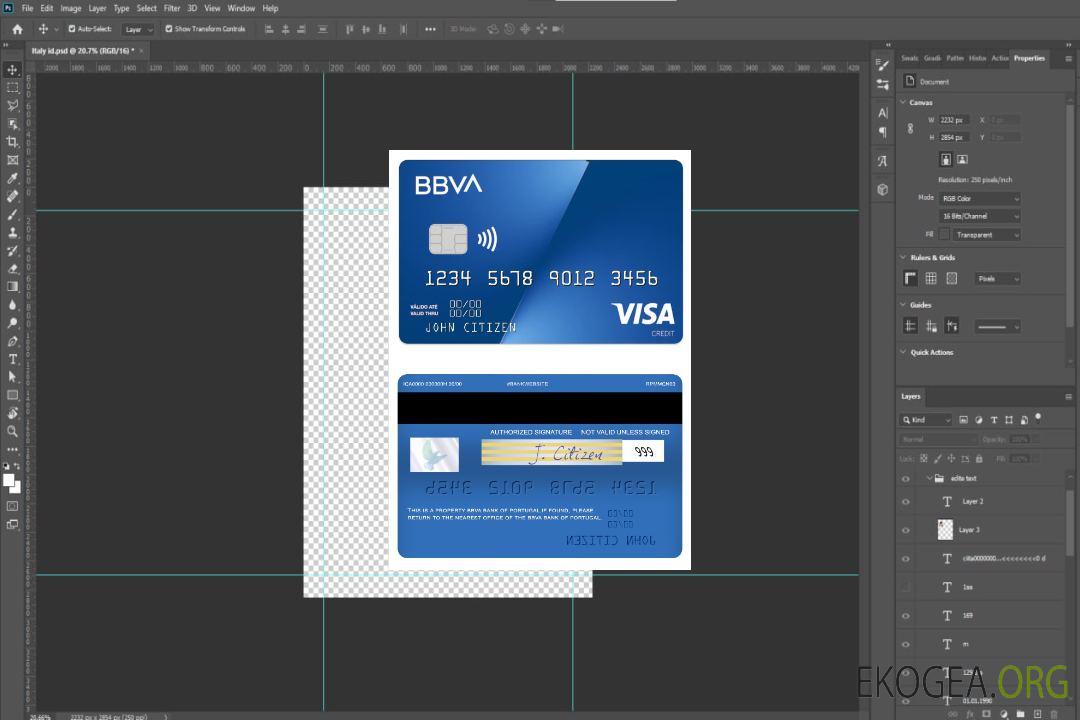
Task: Hide Layer 2 using its eye icon
Action: click(906, 502)
